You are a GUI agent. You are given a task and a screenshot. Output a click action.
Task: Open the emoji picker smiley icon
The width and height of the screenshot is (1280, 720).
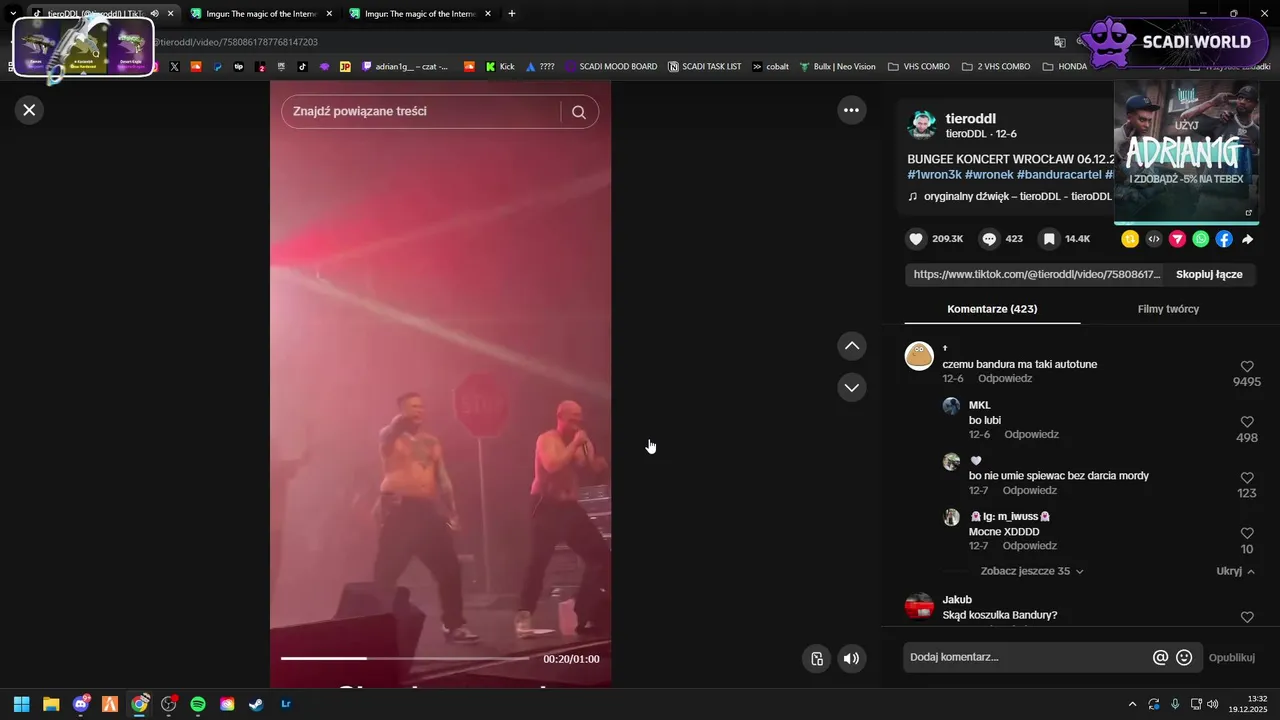coord(1184,658)
